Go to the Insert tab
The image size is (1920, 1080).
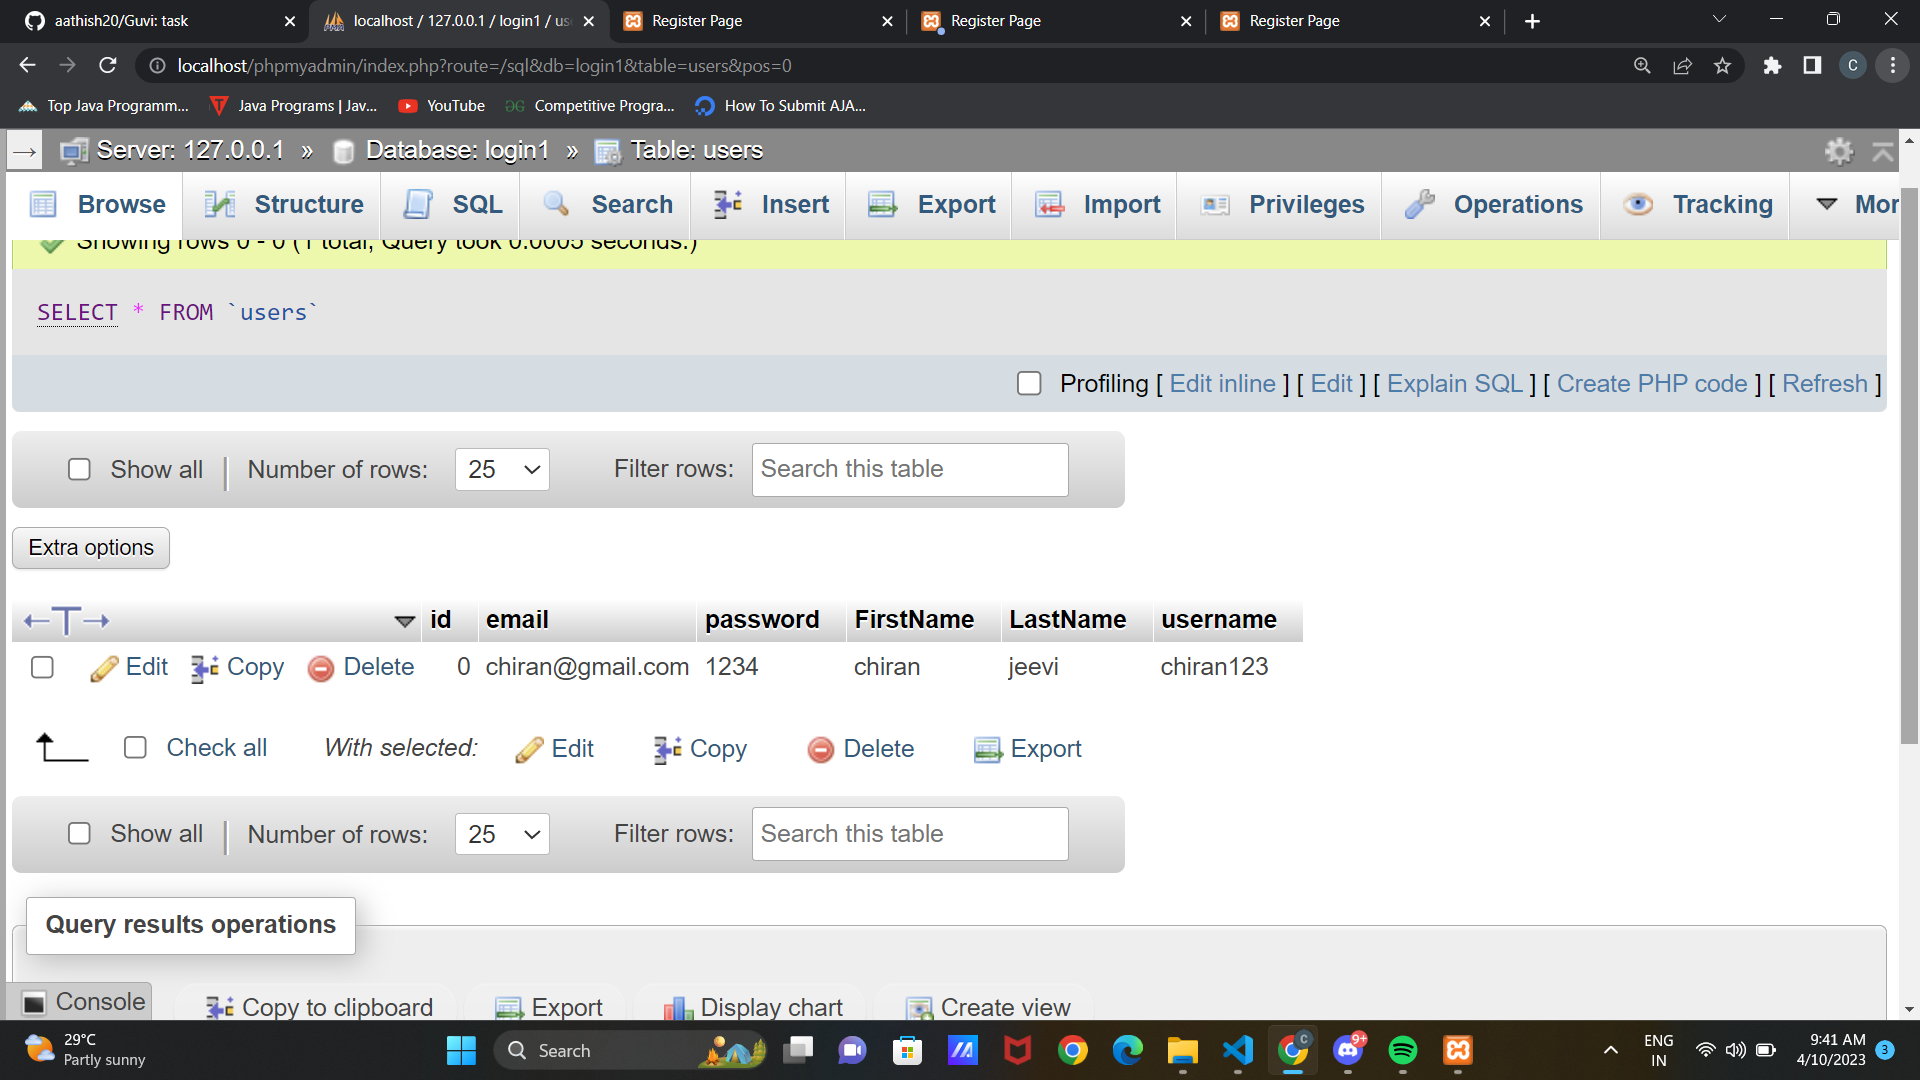click(771, 205)
